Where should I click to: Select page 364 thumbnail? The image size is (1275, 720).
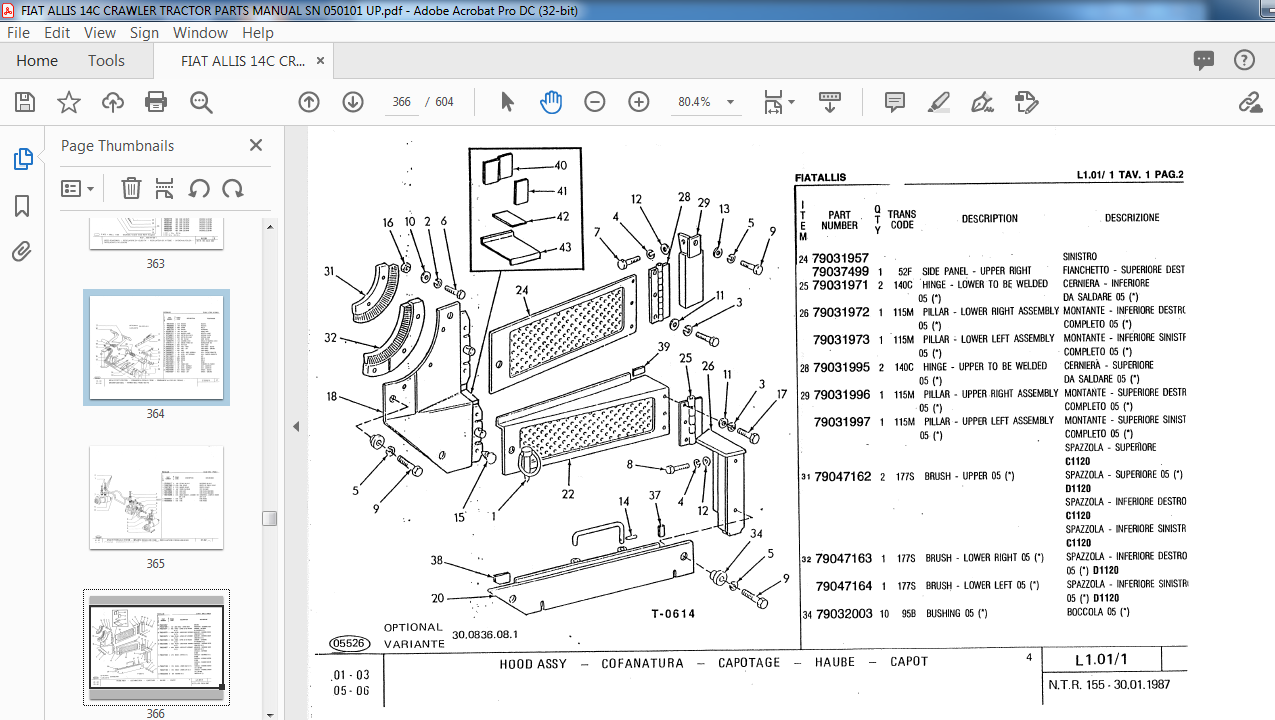coord(156,348)
